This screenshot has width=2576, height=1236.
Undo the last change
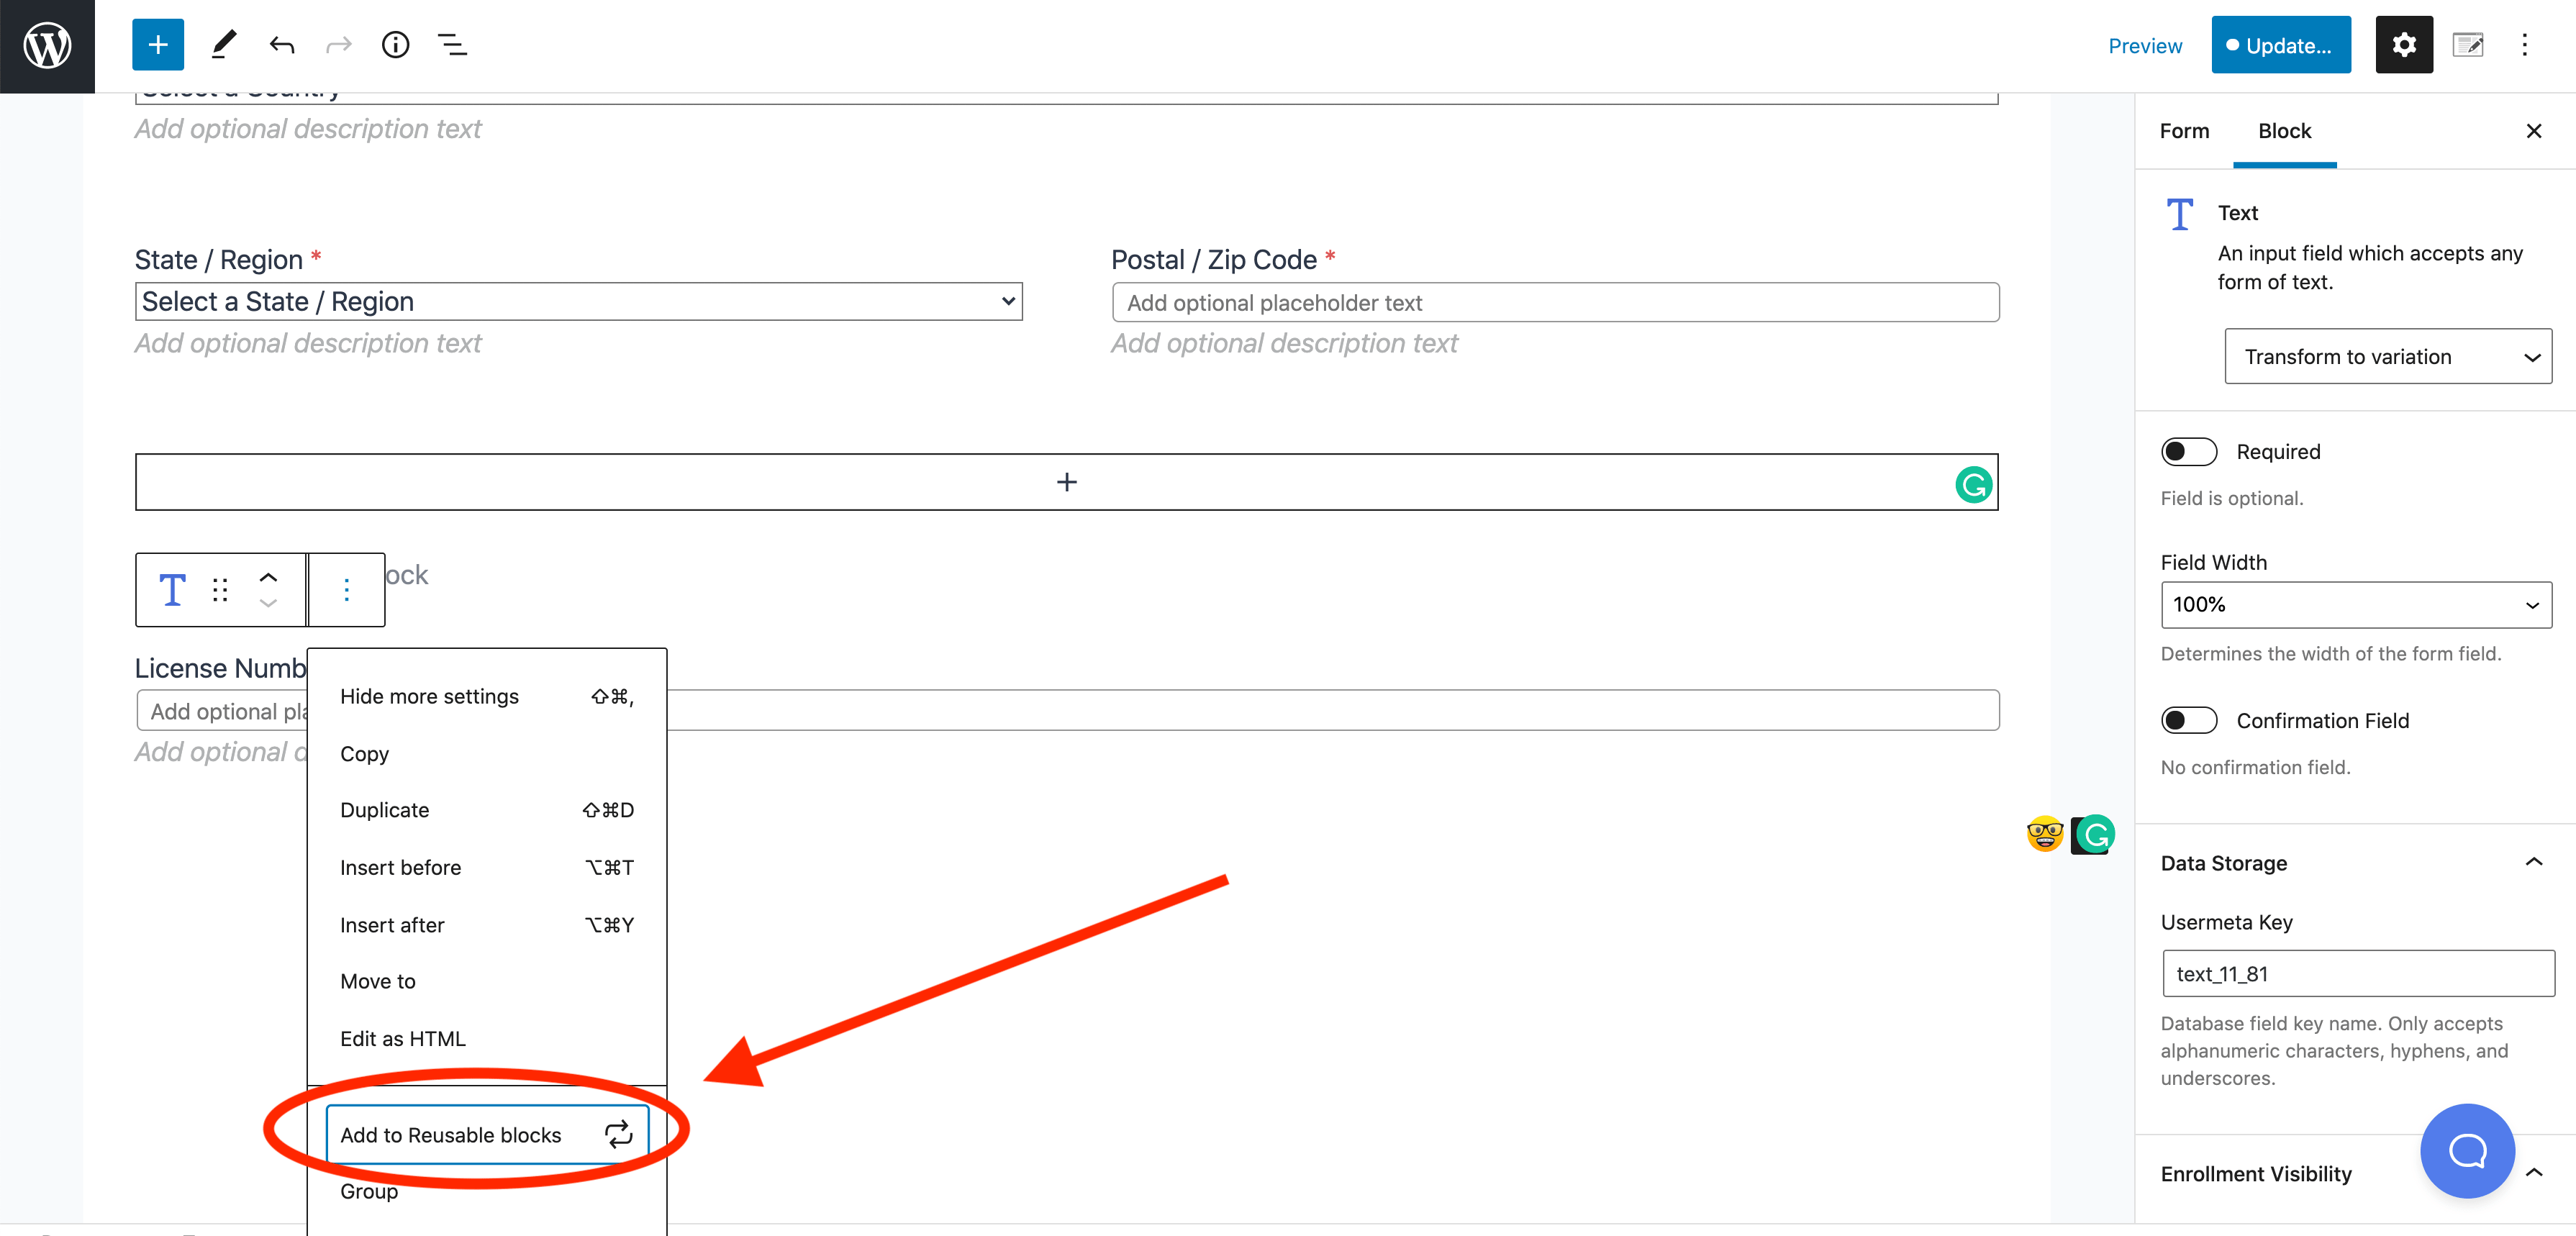tap(282, 45)
